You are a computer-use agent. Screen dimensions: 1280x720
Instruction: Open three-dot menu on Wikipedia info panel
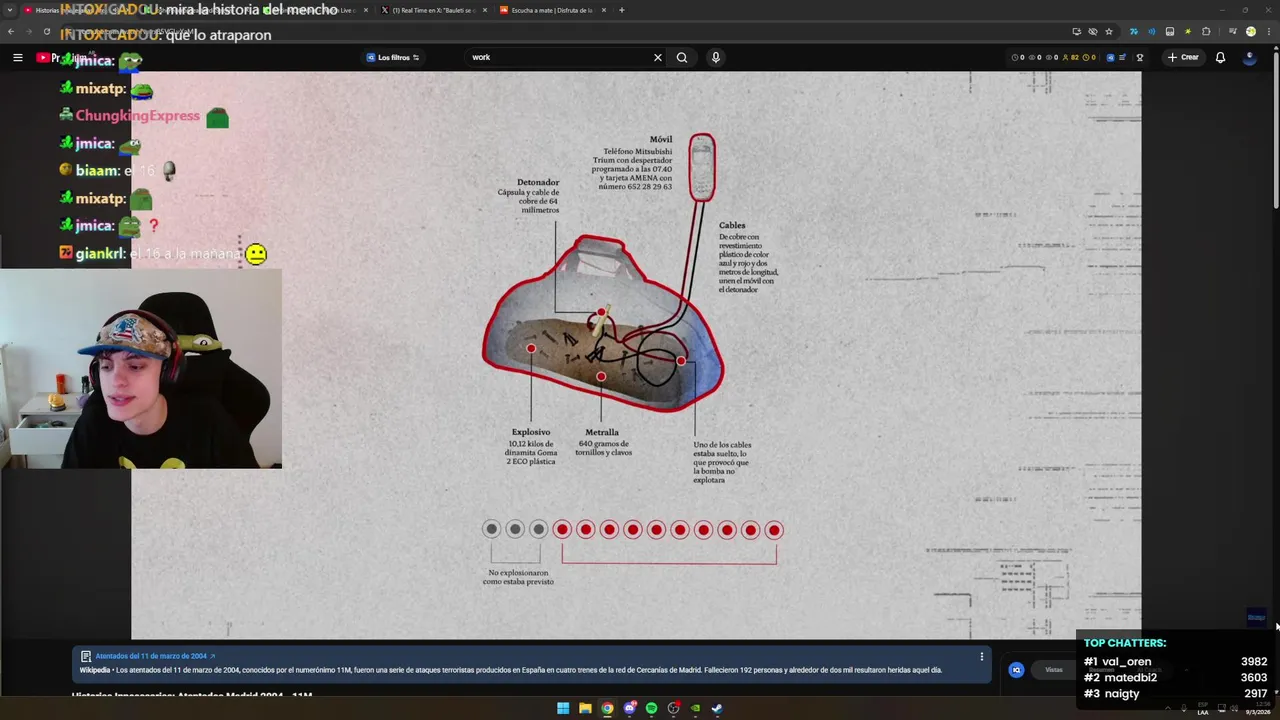(982, 657)
